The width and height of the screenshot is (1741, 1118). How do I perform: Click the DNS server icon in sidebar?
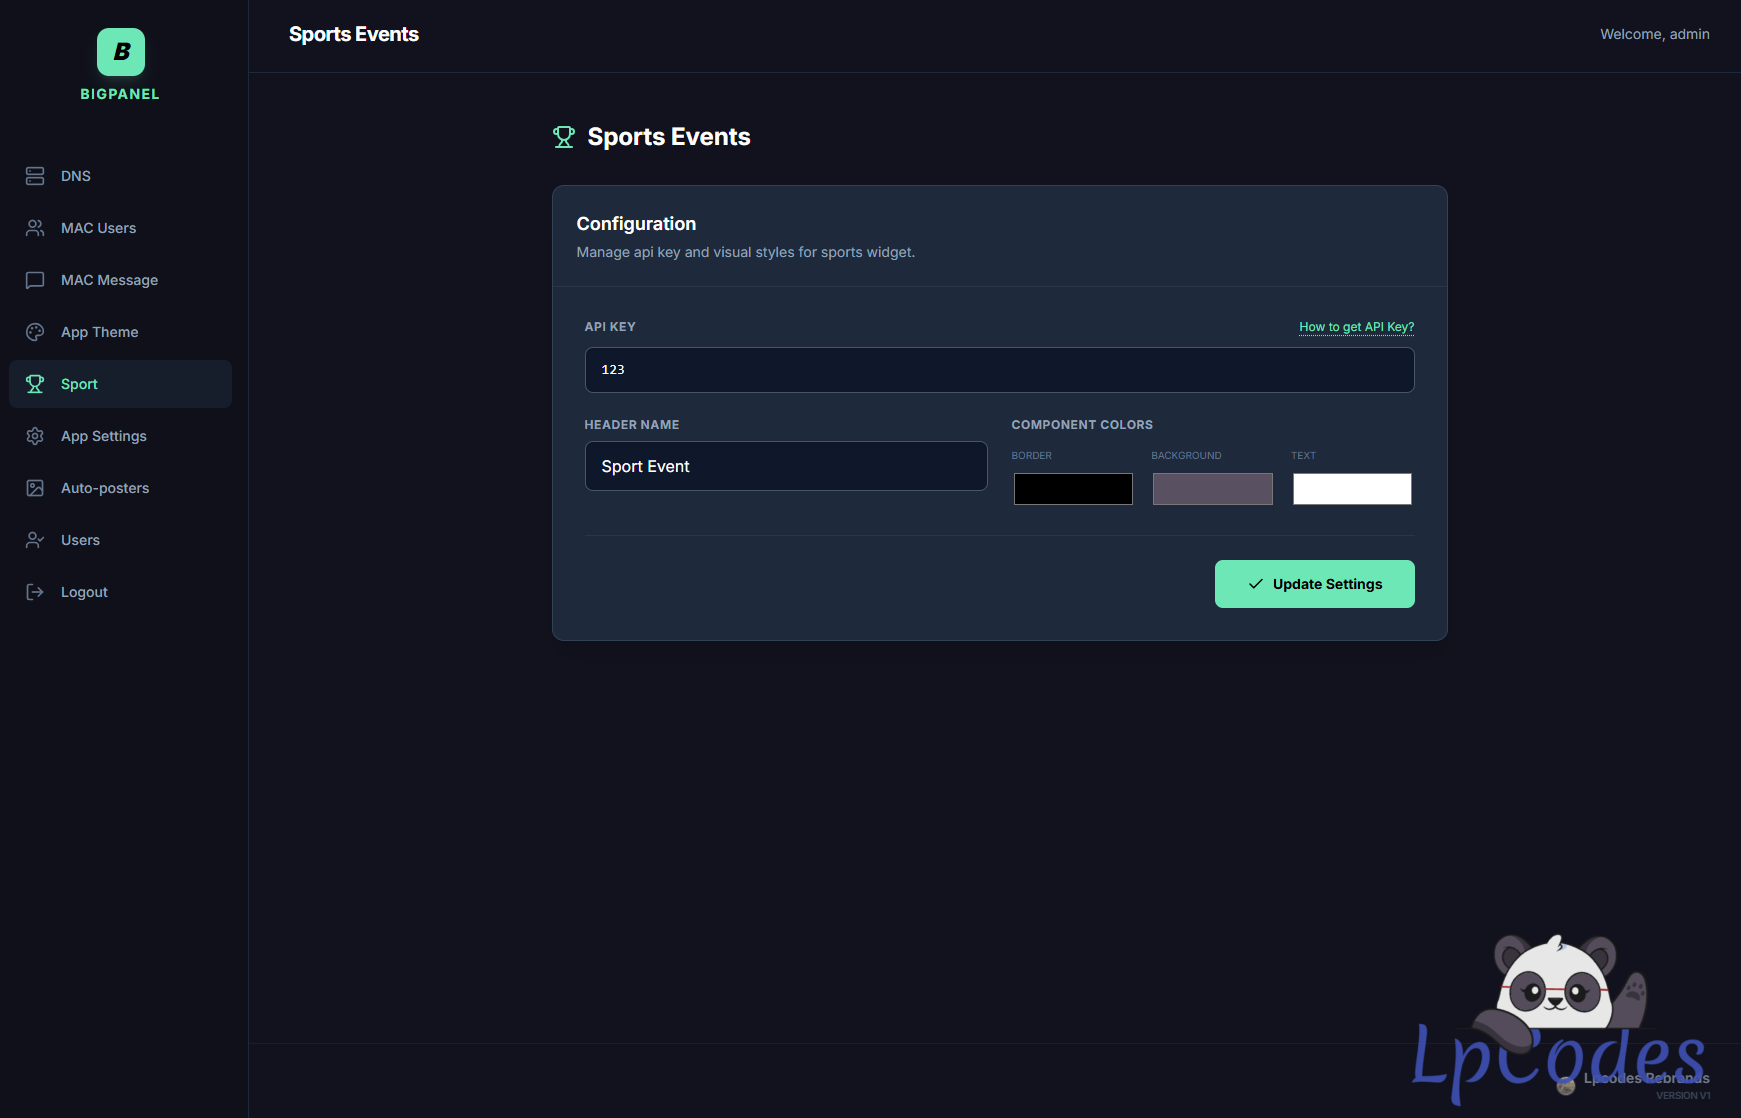(x=35, y=176)
